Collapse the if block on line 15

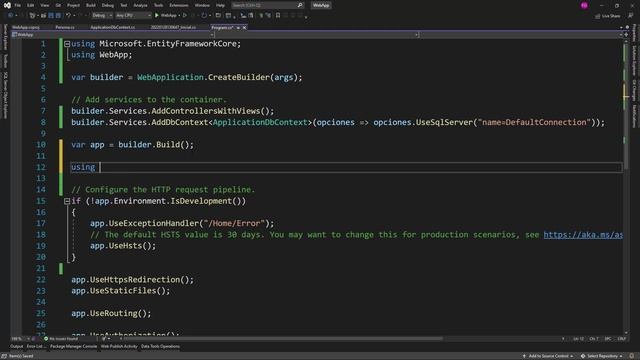point(67,201)
